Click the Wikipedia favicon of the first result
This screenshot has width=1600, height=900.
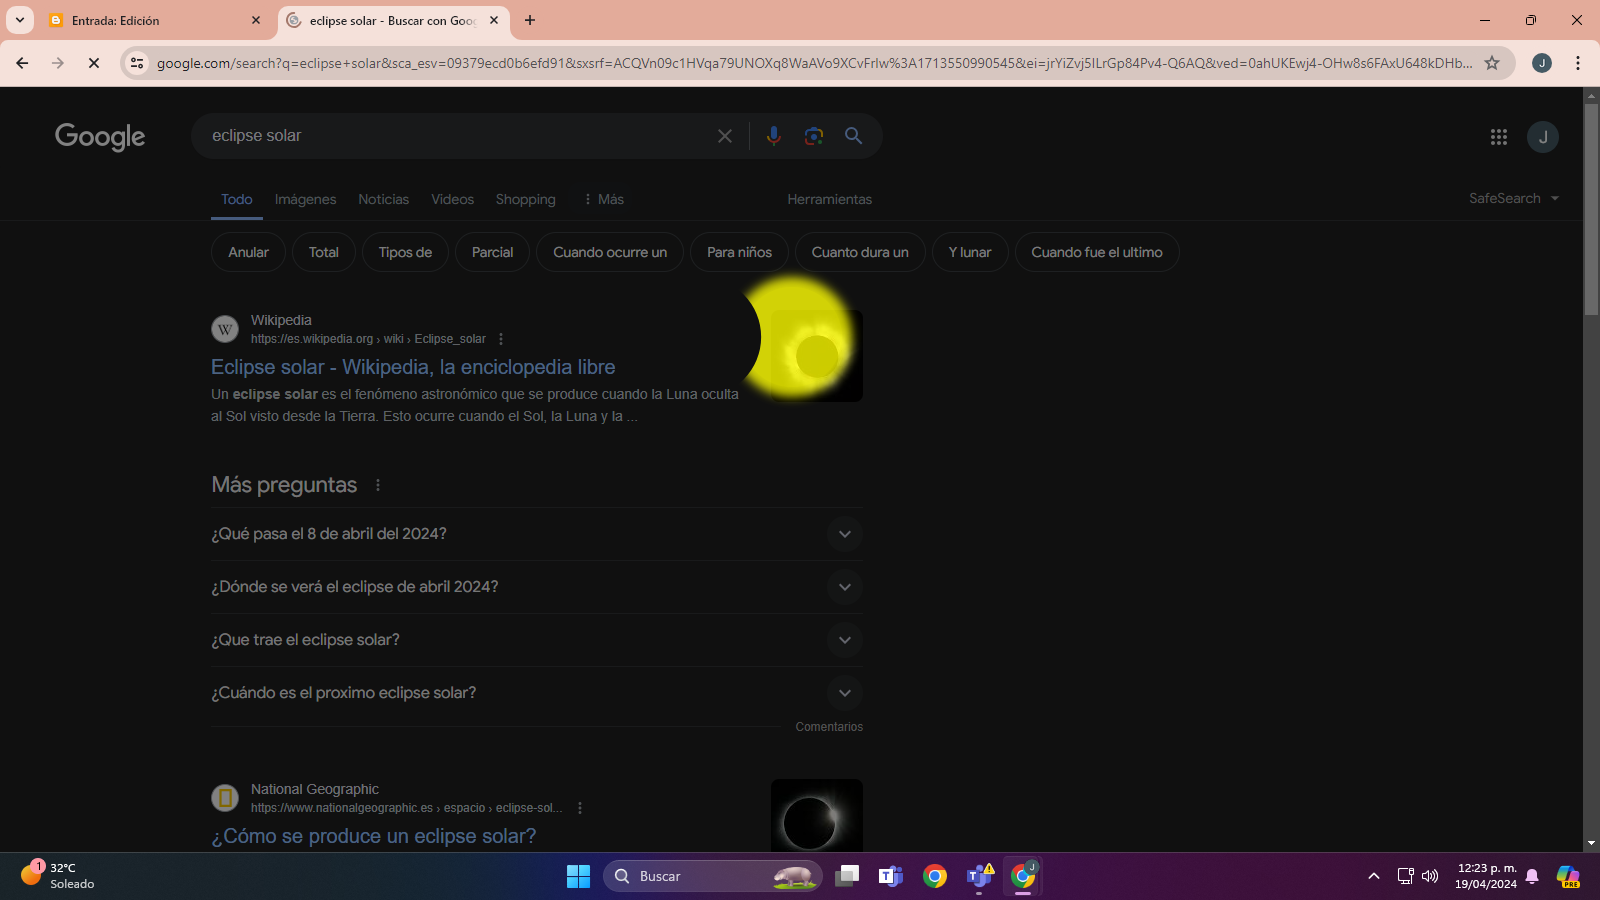(225, 329)
